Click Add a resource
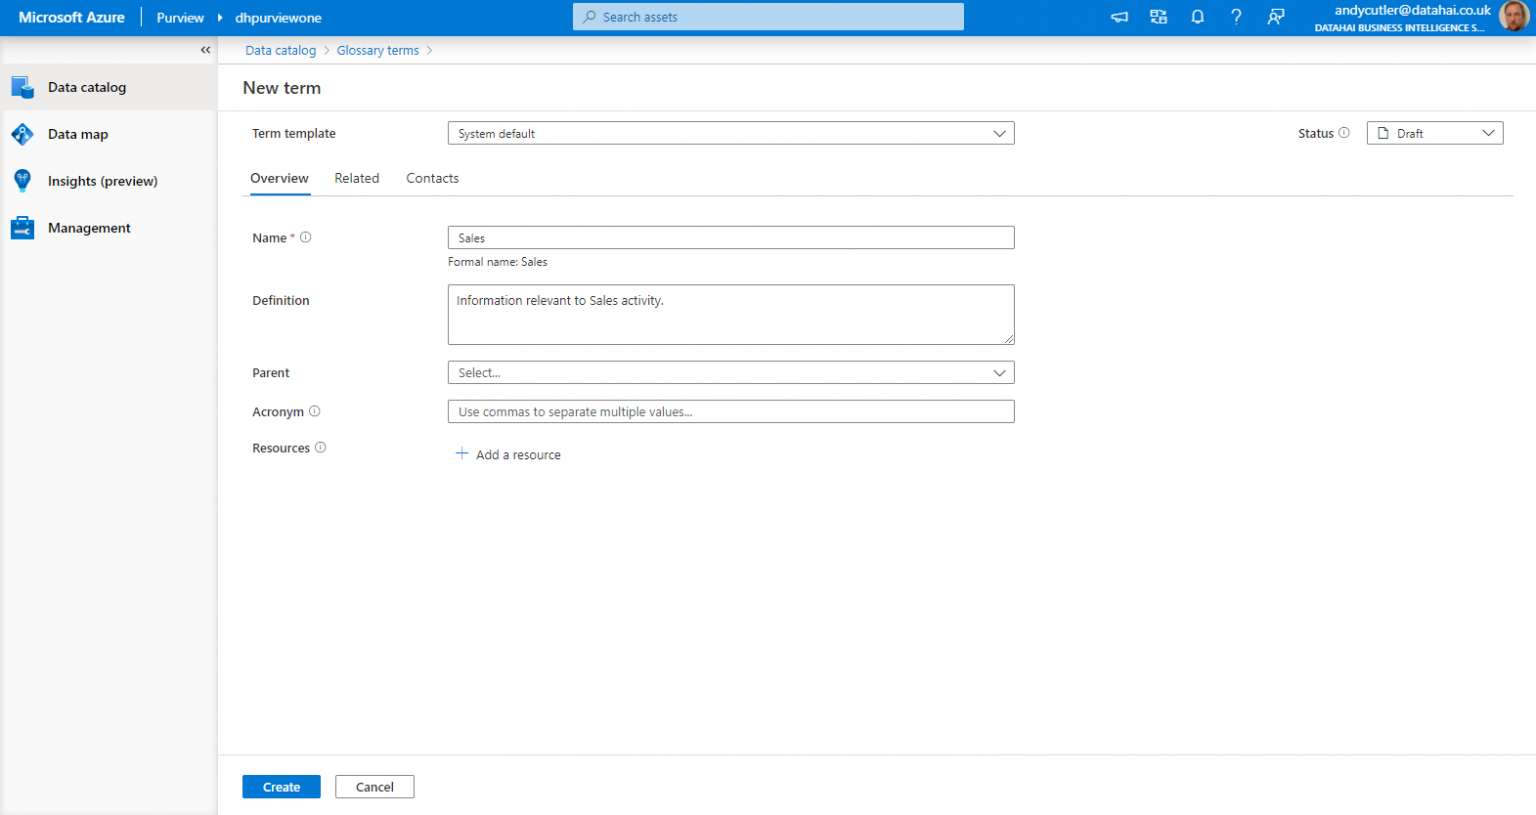This screenshot has height=815, width=1536. [508, 454]
